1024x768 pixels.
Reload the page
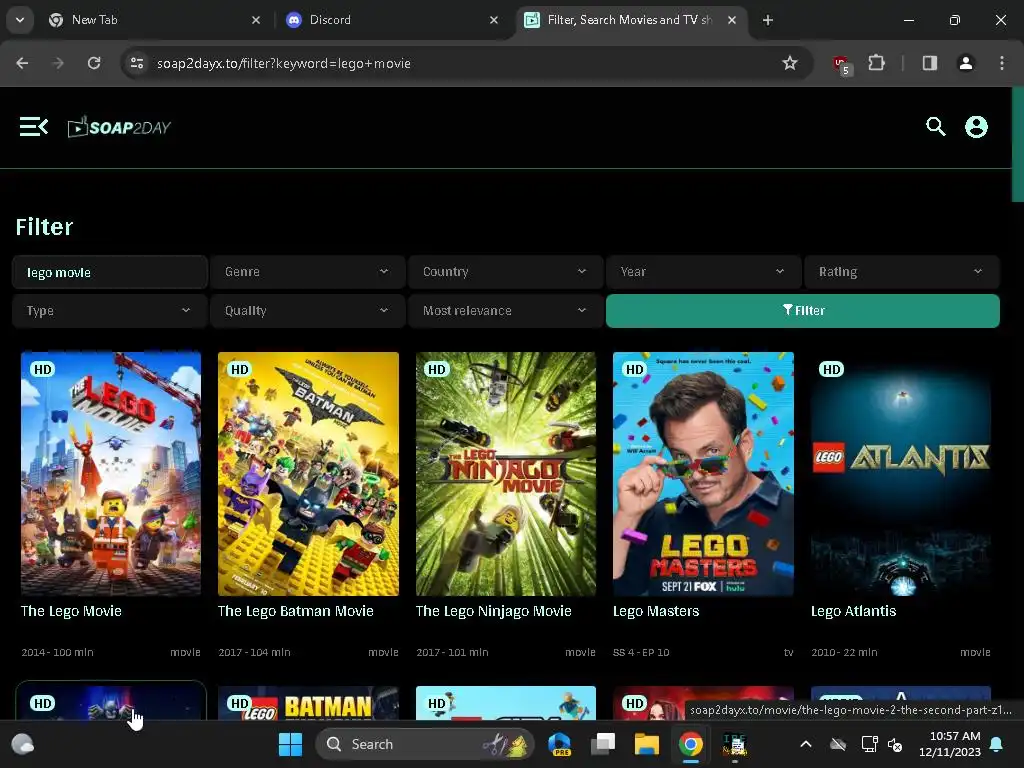(x=94, y=63)
